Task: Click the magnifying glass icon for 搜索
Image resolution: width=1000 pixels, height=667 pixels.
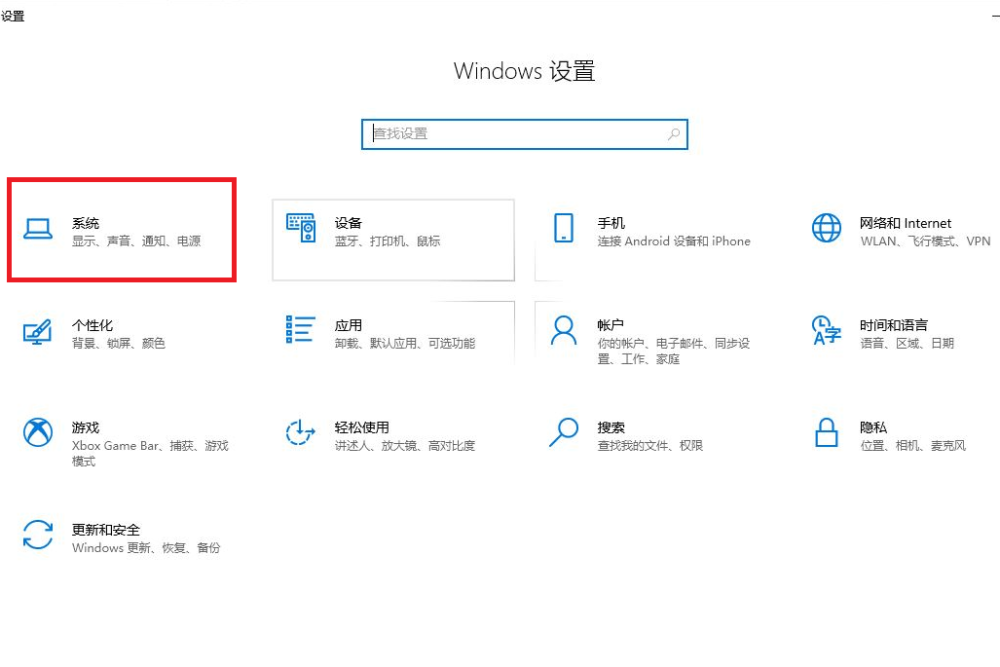Action: (x=564, y=432)
